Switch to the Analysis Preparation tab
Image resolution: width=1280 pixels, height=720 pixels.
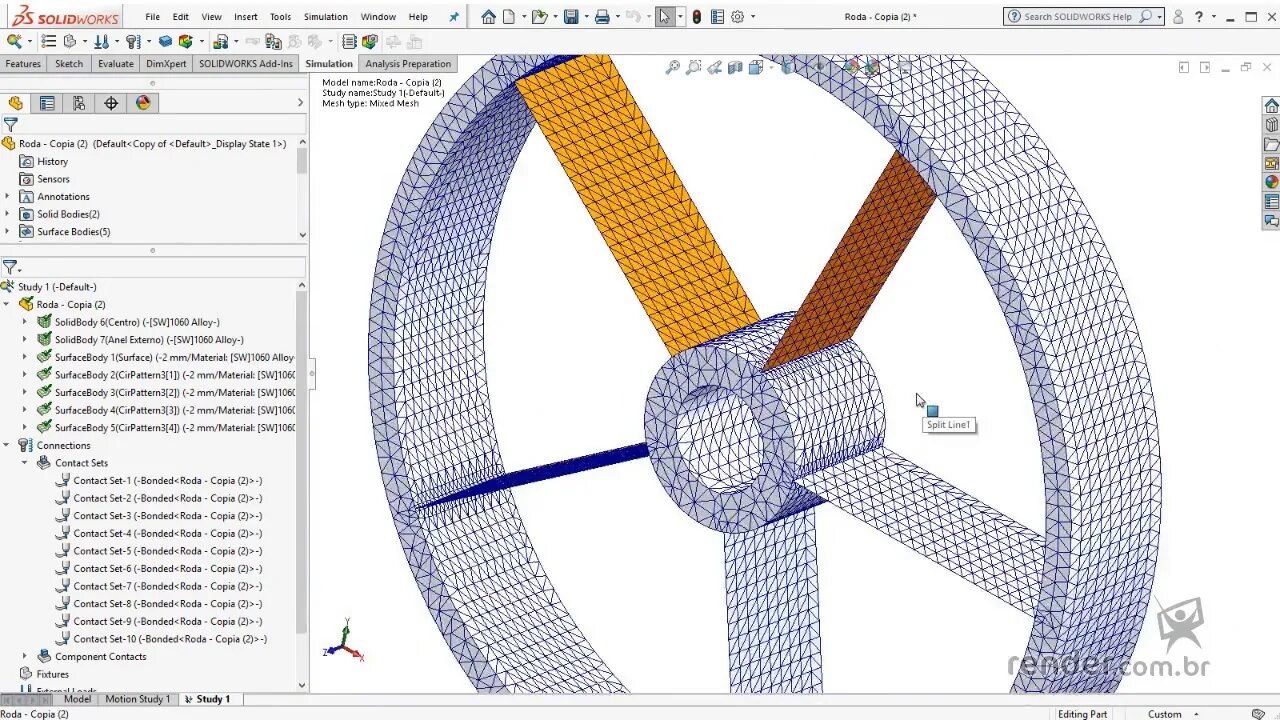(408, 63)
